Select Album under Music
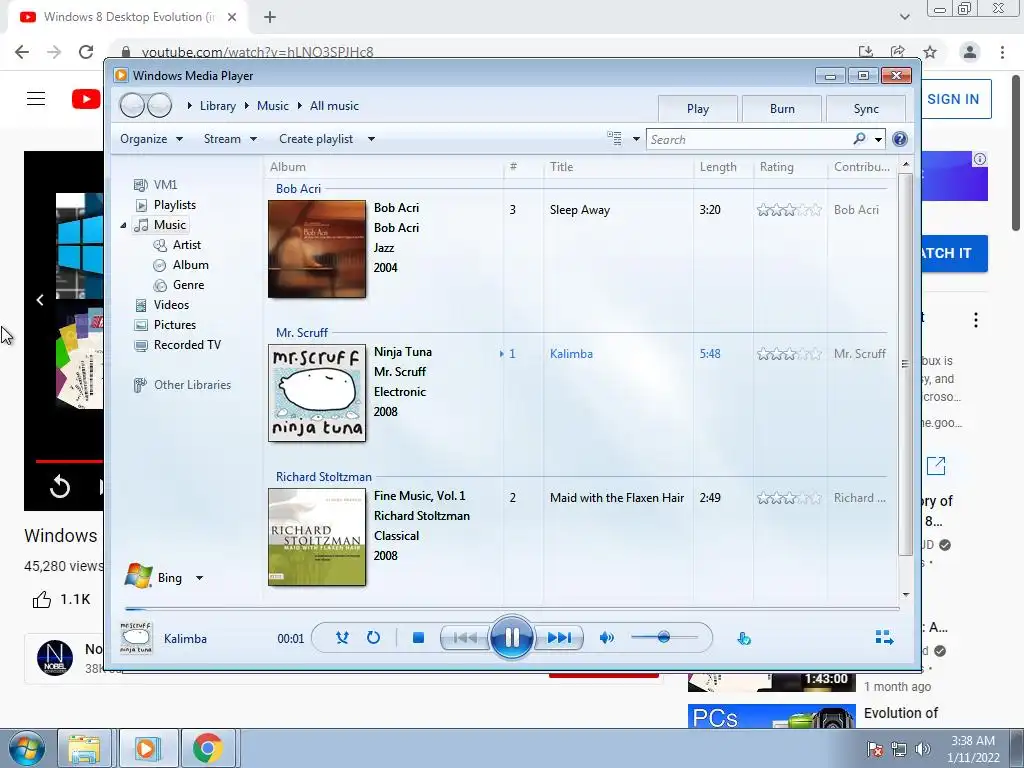1024x768 pixels. (x=181, y=265)
